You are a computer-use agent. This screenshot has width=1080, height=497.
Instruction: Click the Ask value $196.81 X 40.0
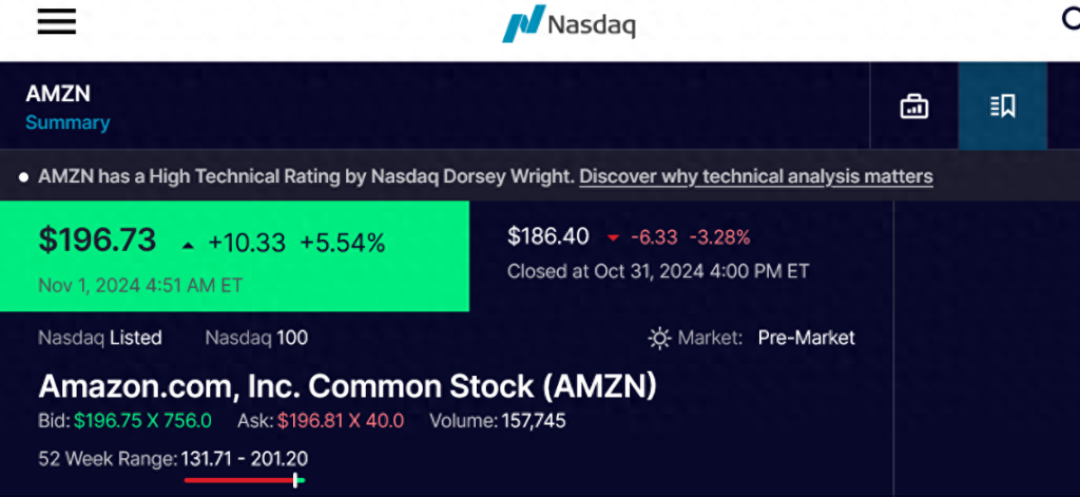tap(340, 421)
